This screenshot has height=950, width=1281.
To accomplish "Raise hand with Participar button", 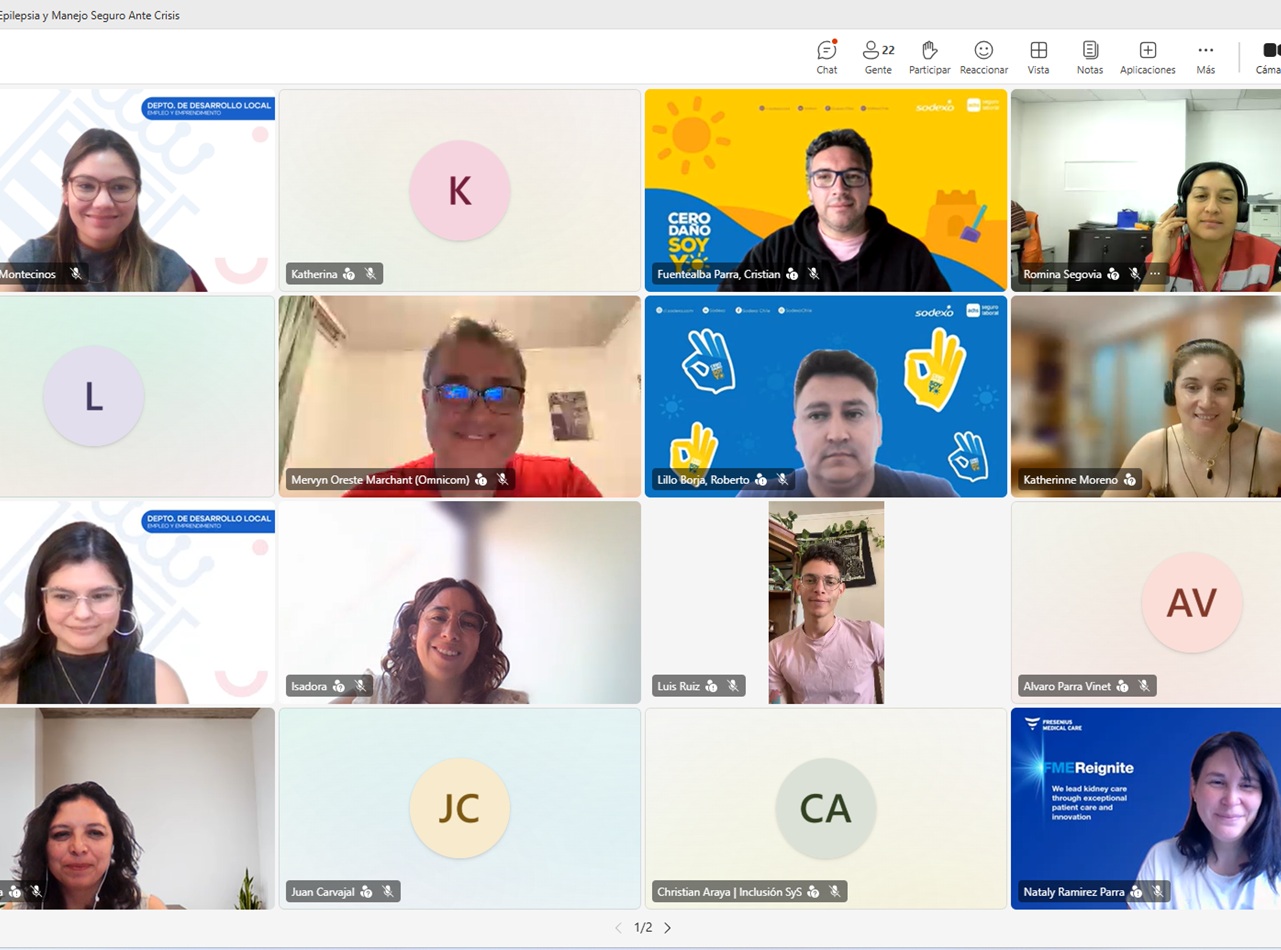I will tap(929, 57).
